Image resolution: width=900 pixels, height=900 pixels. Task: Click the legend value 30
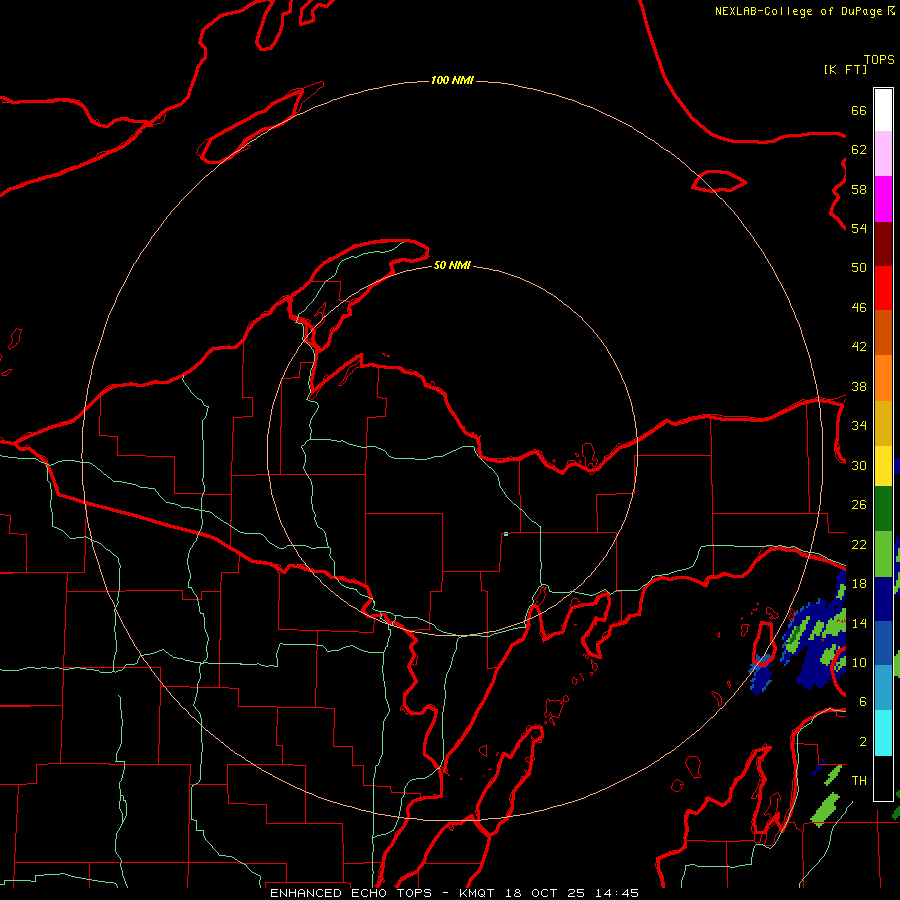tap(859, 465)
